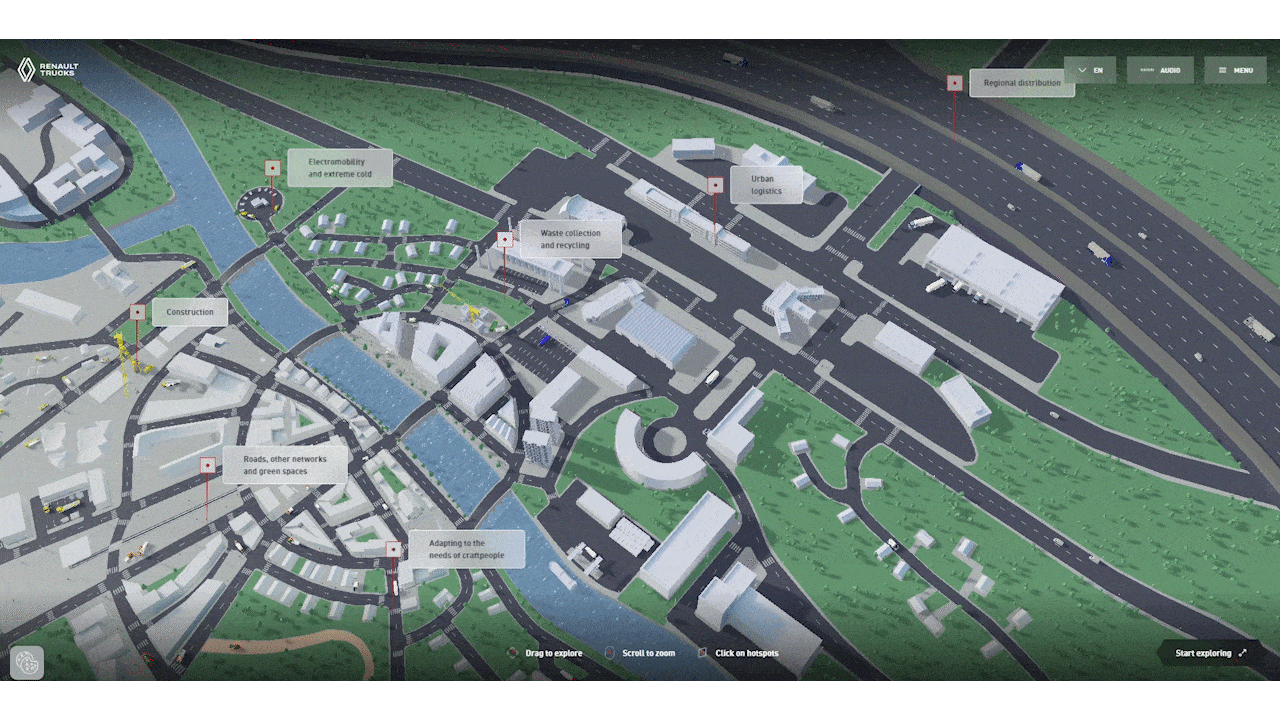The image size is (1280, 720).
Task: Open the MENU hamburger button
Action: tap(1235, 70)
